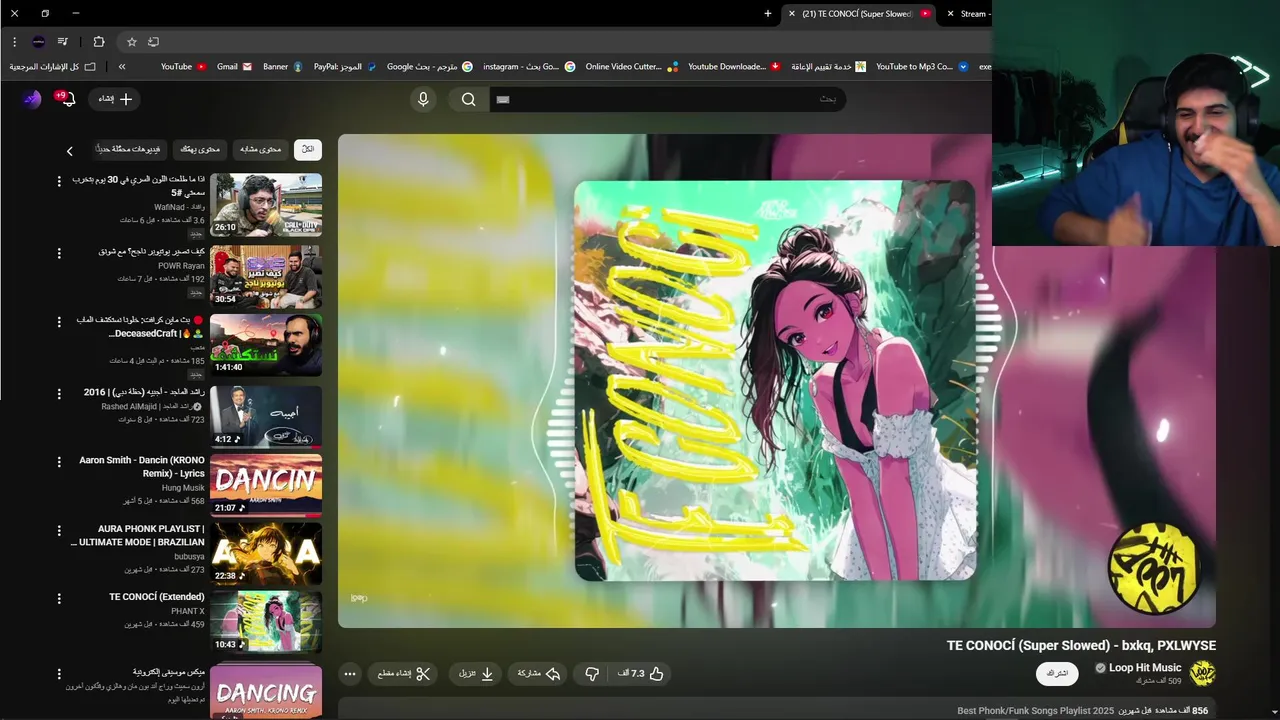Open the Online Video Cutter bookmark

[632, 67]
